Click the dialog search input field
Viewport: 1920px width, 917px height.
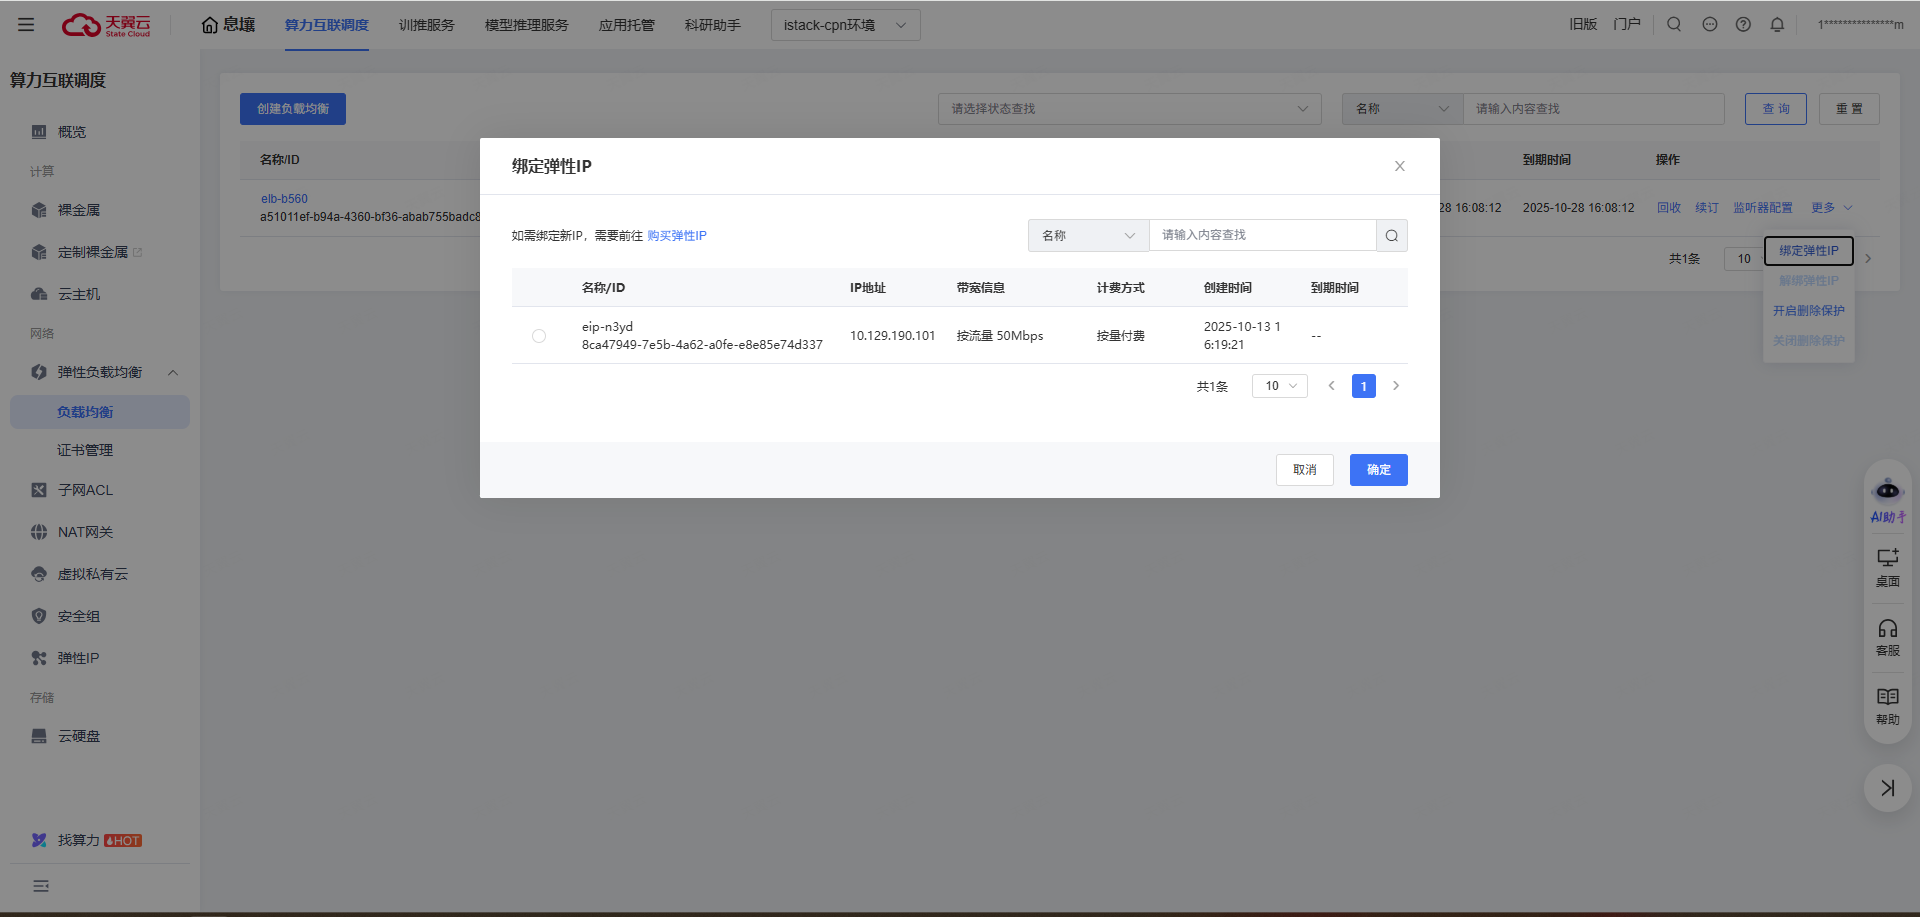[1262, 236]
